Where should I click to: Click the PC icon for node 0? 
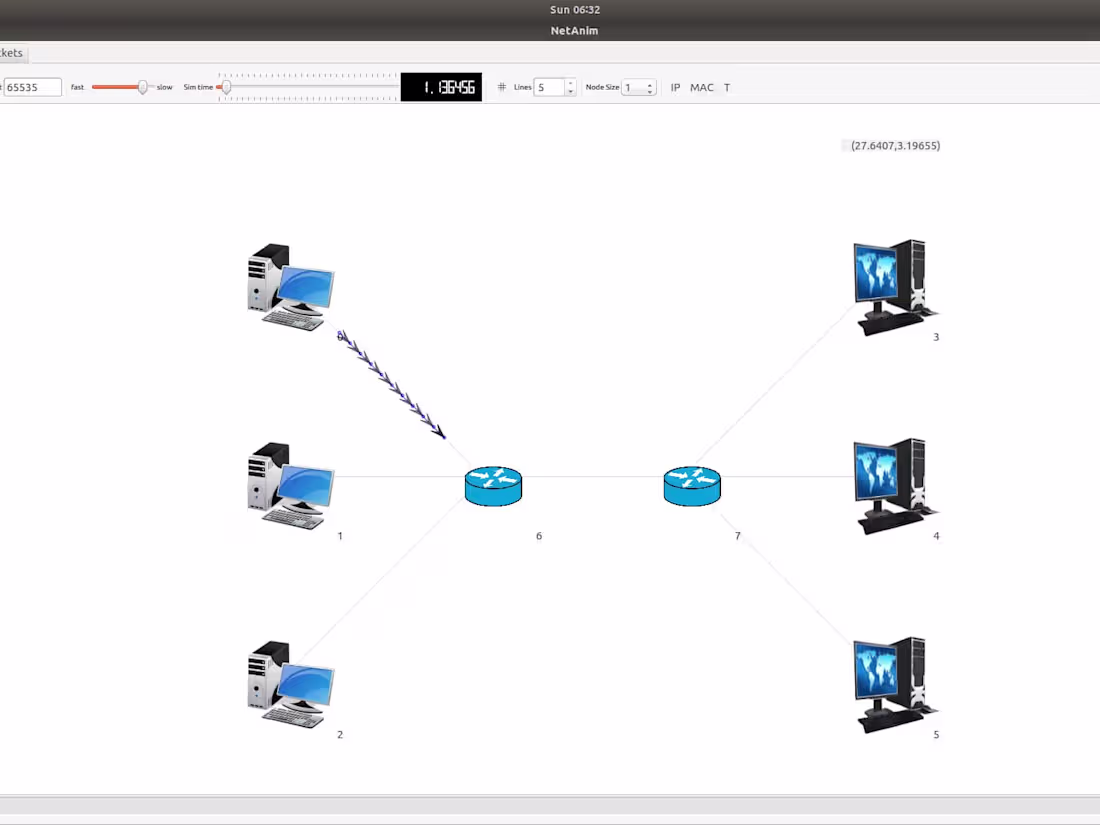[x=290, y=287]
